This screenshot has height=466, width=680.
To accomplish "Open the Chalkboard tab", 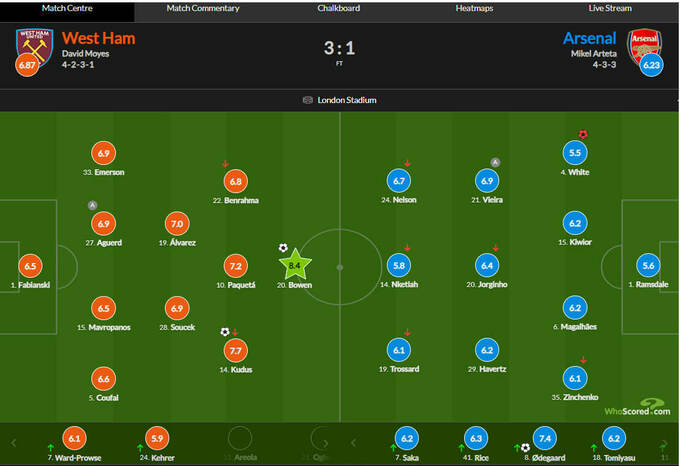I will [339, 8].
